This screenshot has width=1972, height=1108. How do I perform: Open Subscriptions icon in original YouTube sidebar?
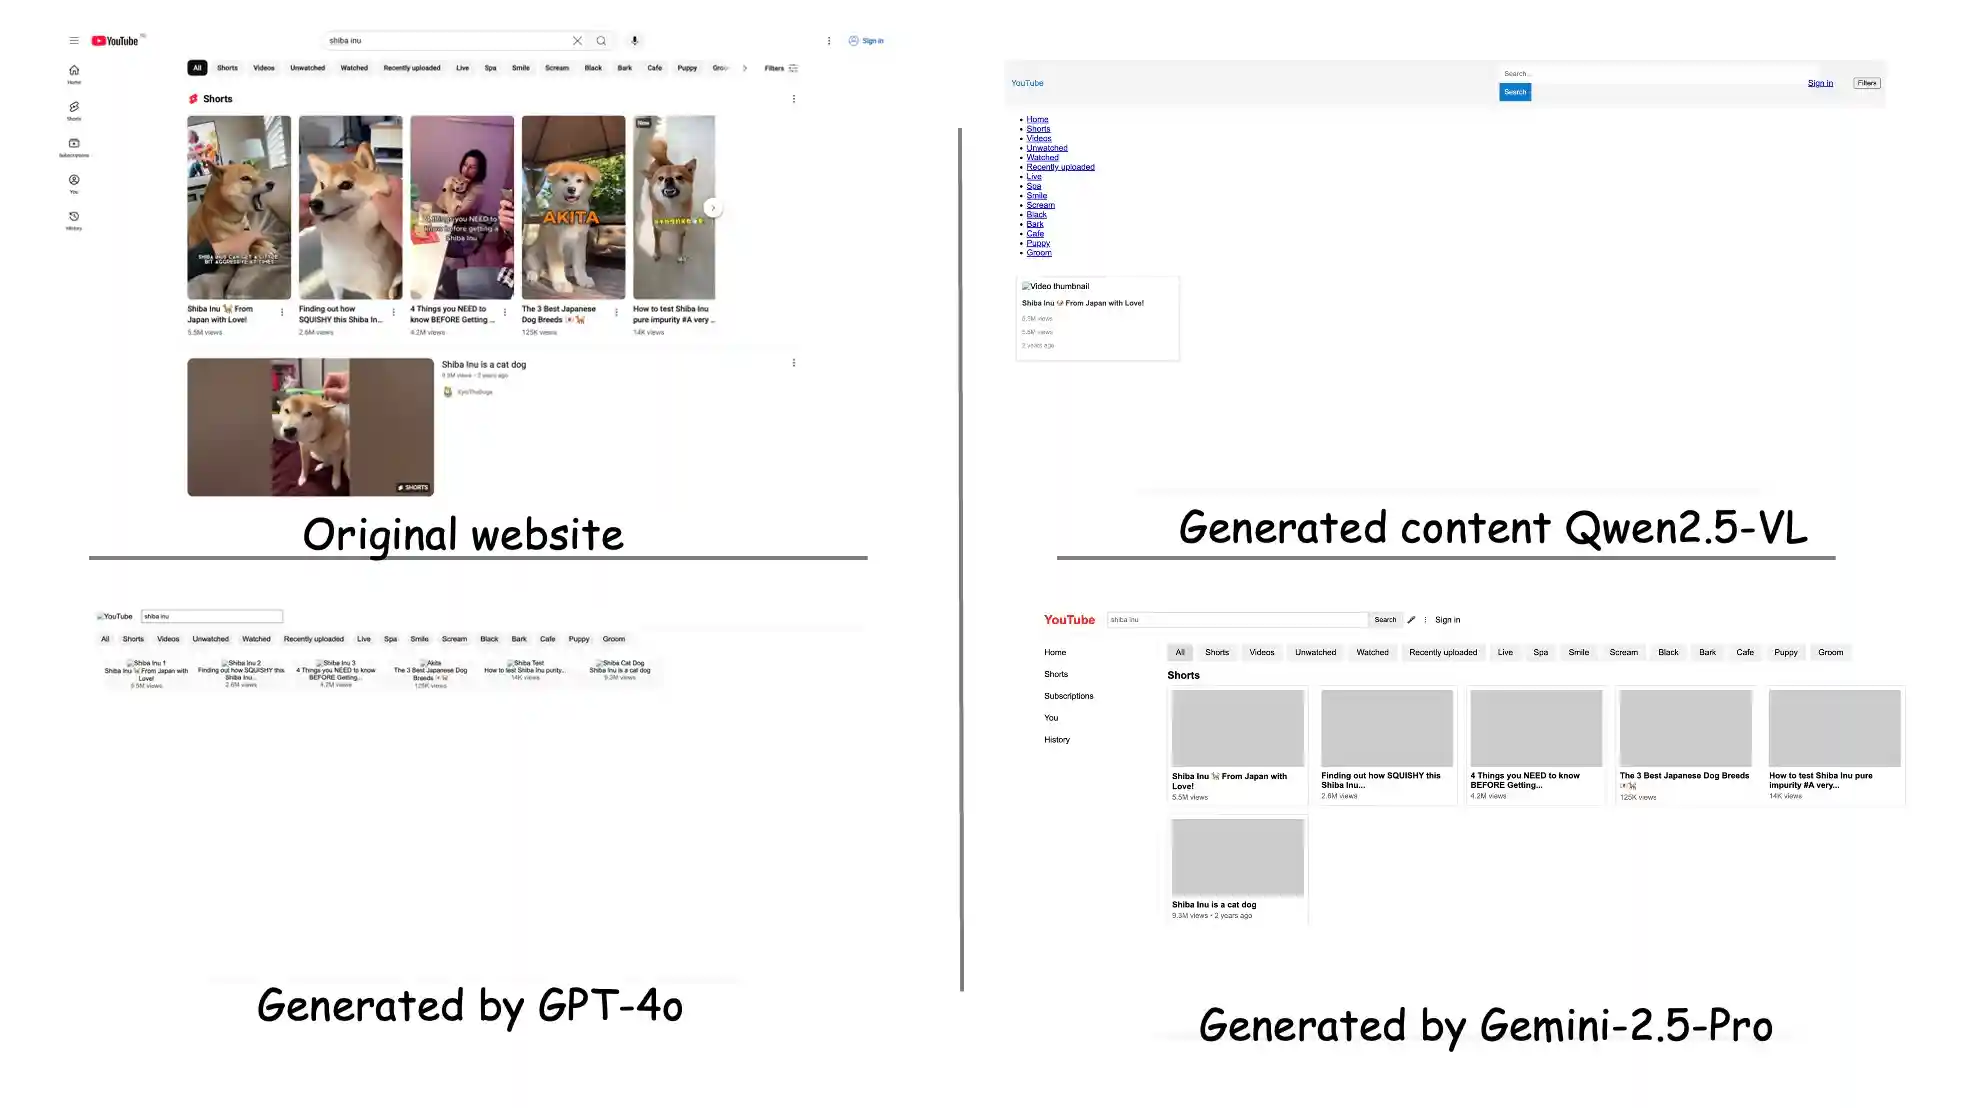tap(74, 145)
